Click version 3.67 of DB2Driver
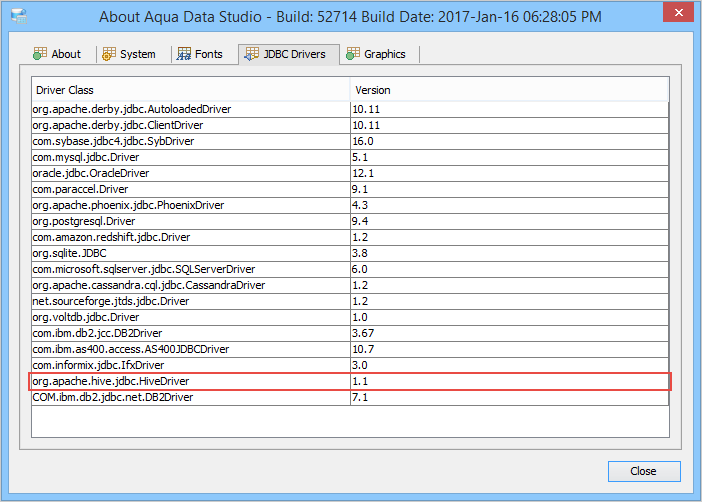 [363, 334]
